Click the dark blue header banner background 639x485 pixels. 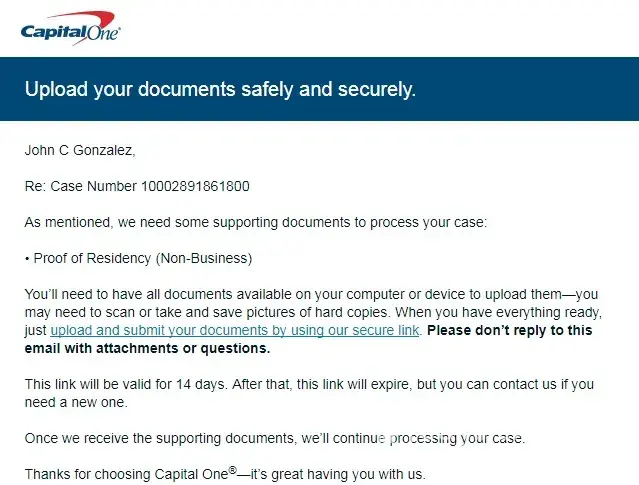click(x=540, y=89)
